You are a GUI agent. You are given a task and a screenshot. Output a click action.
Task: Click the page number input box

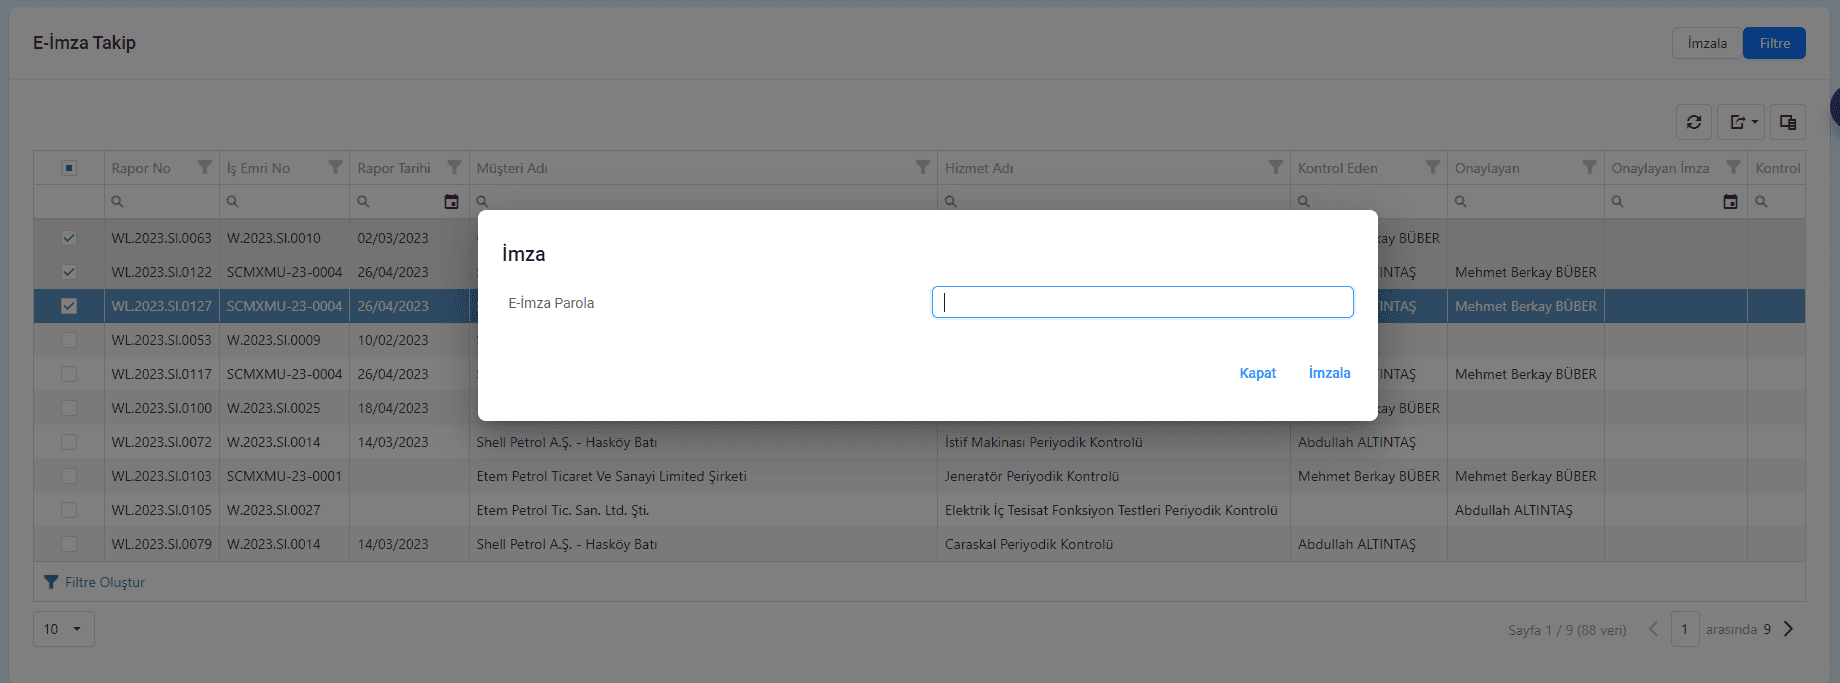click(x=1685, y=629)
